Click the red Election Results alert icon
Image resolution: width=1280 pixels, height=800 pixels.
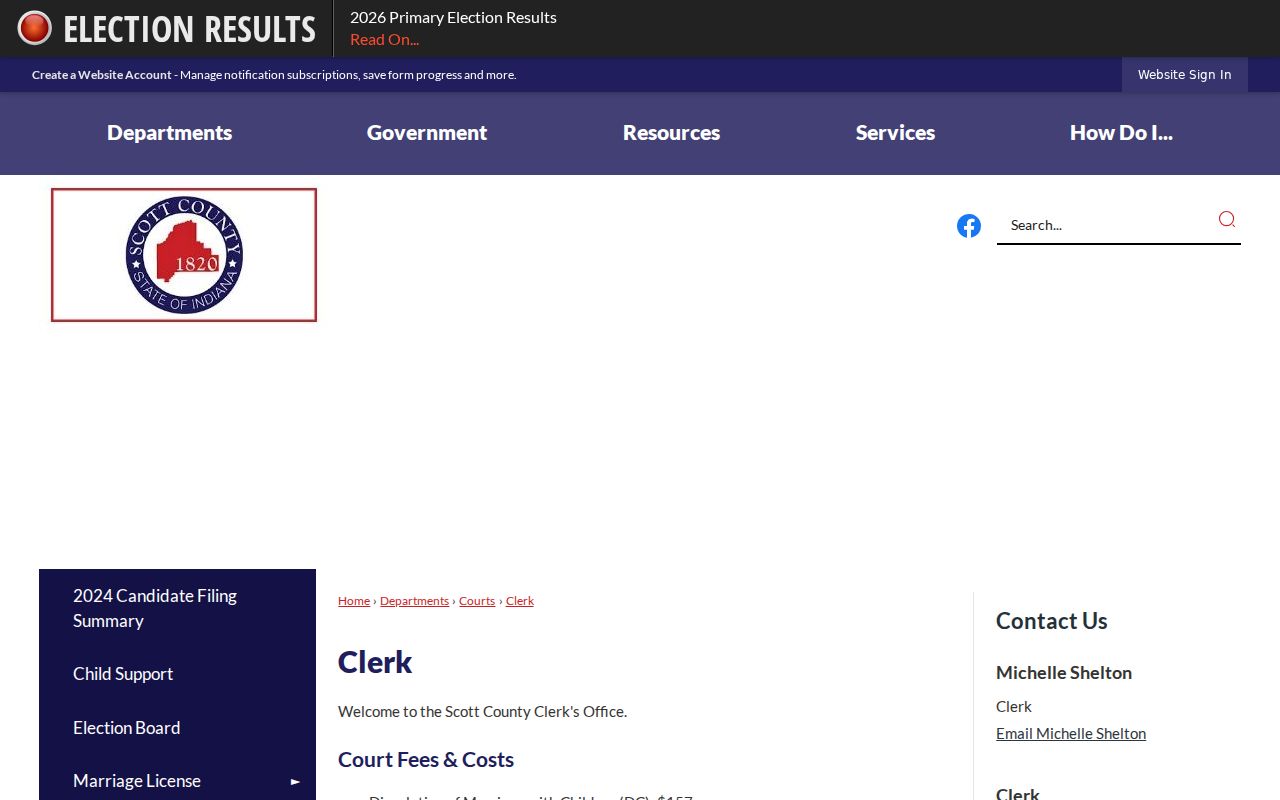pyautogui.click(x=34, y=28)
